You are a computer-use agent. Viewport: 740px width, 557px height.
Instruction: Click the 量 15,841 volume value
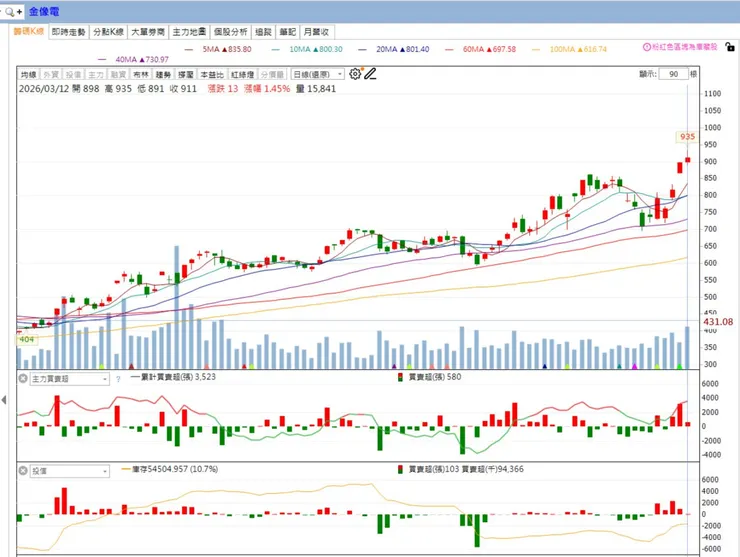pyautogui.click(x=316, y=89)
